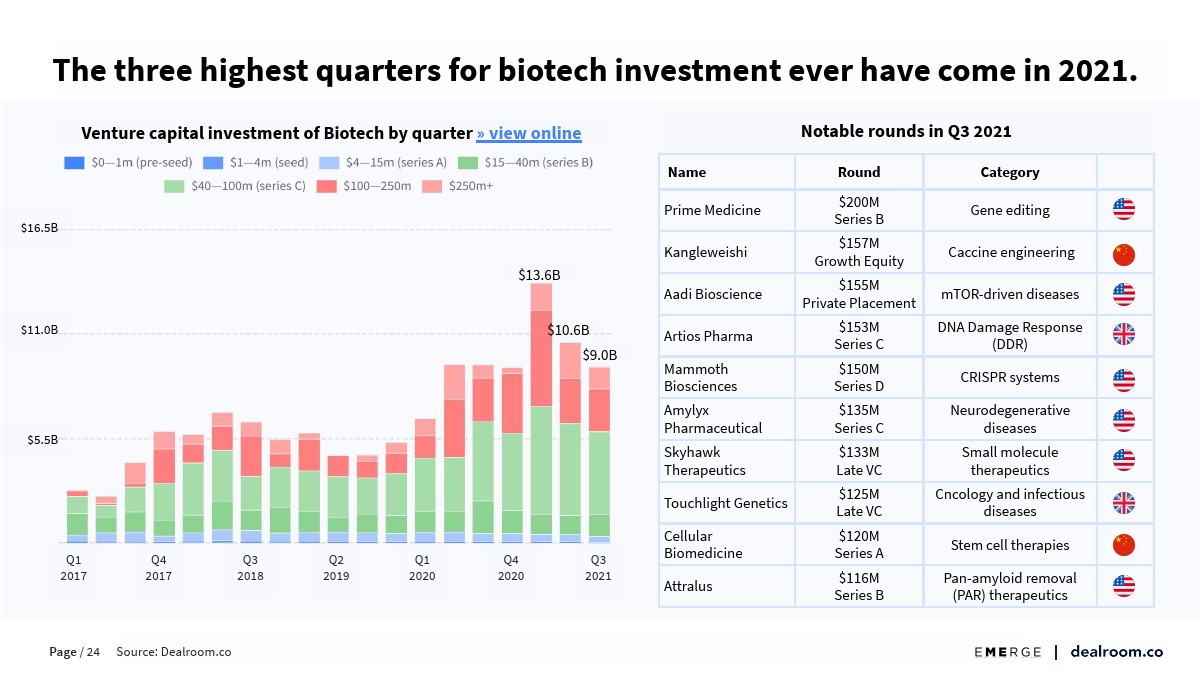Click the Round column header

859,172
